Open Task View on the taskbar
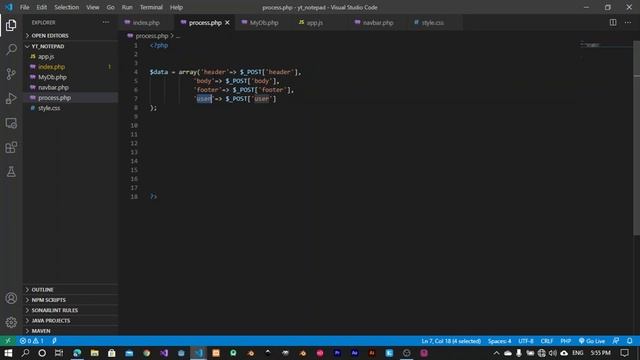 (x=59, y=353)
